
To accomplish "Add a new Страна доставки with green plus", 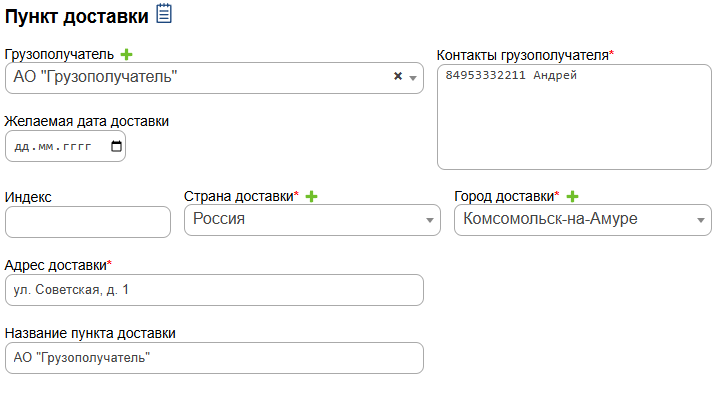I will 311,197.
